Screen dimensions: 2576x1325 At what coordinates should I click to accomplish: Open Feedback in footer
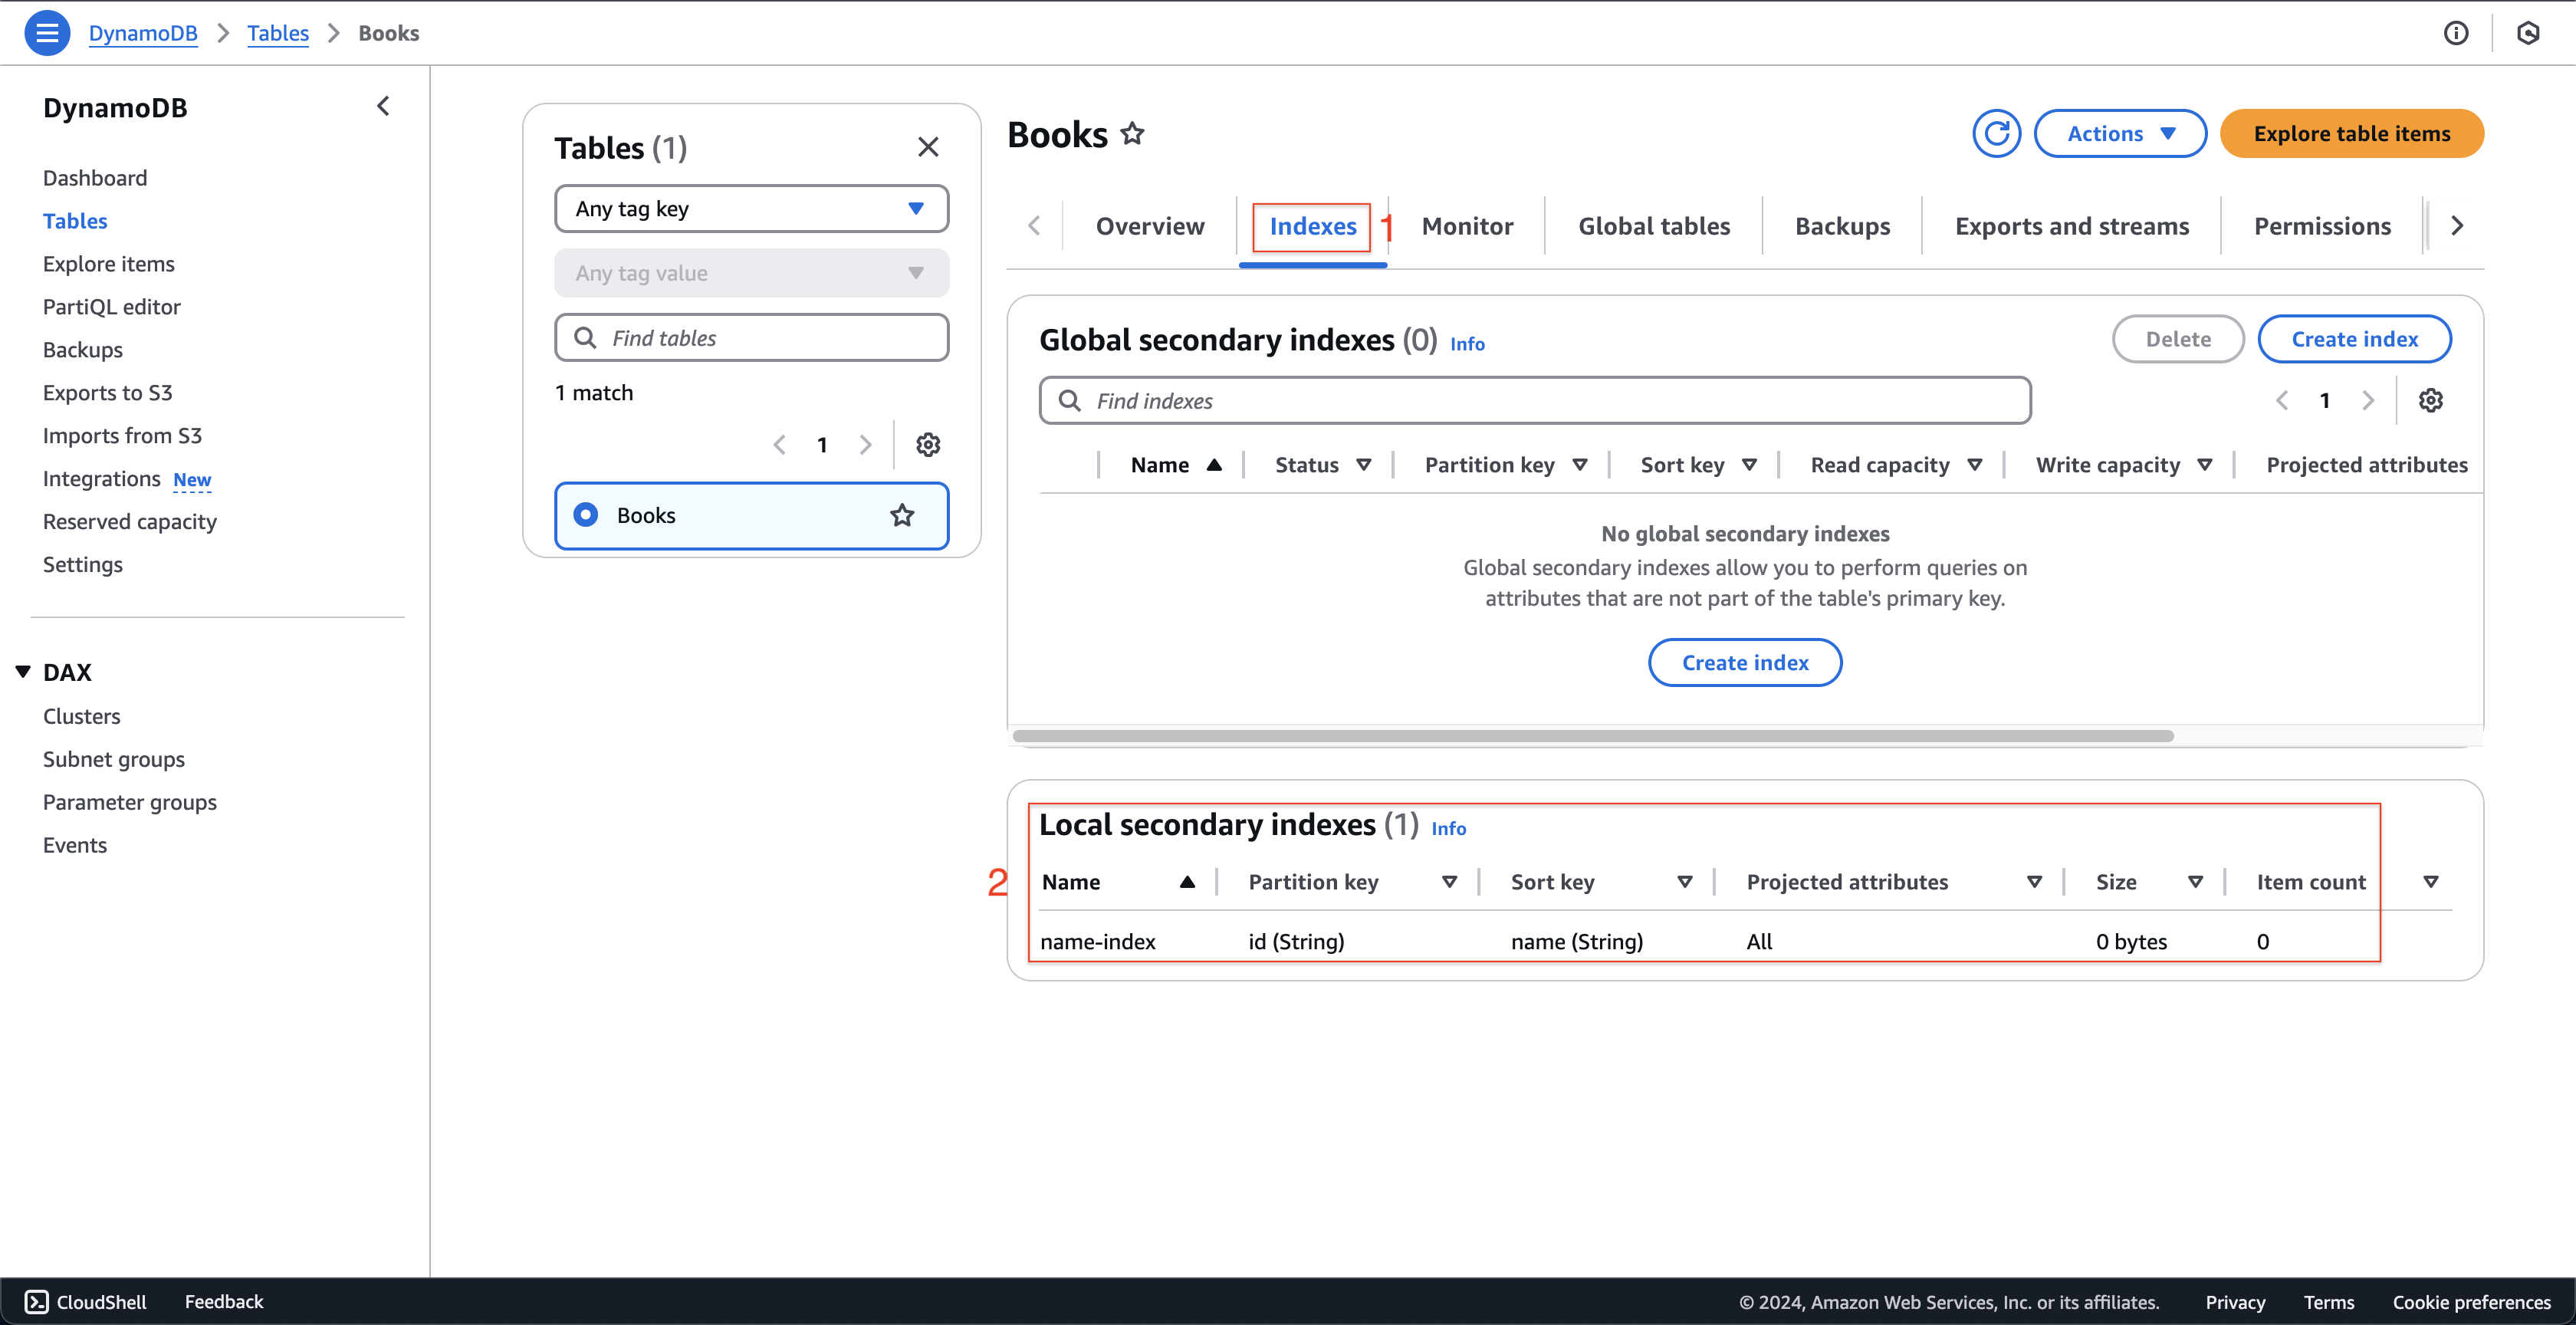[x=224, y=1301]
